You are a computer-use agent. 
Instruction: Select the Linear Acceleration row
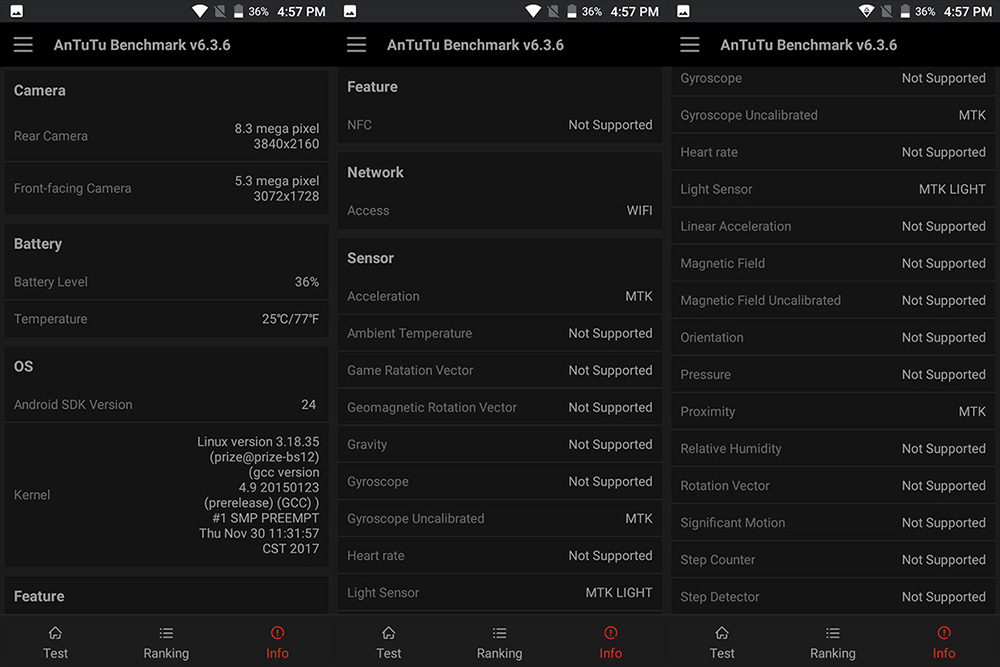[x=833, y=226]
